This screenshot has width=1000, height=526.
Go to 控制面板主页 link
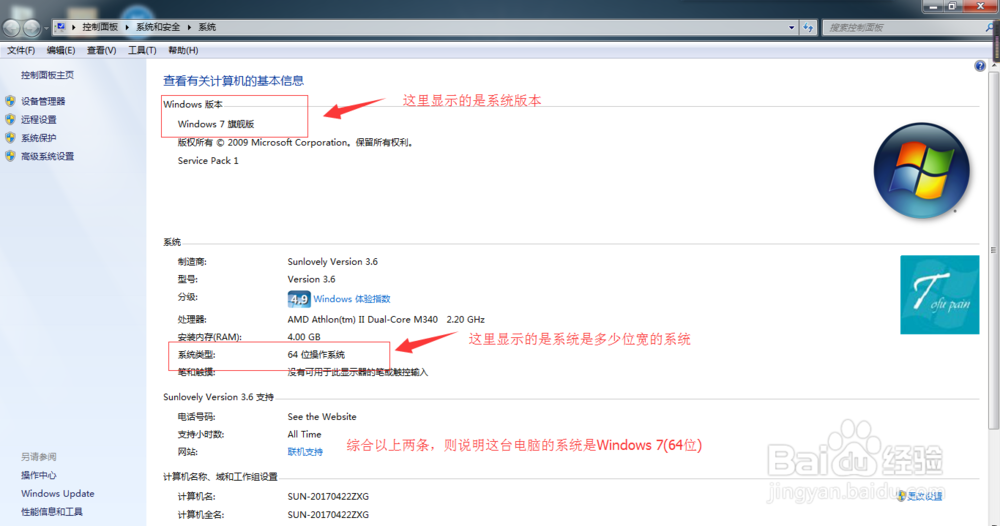click(x=47, y=75)
